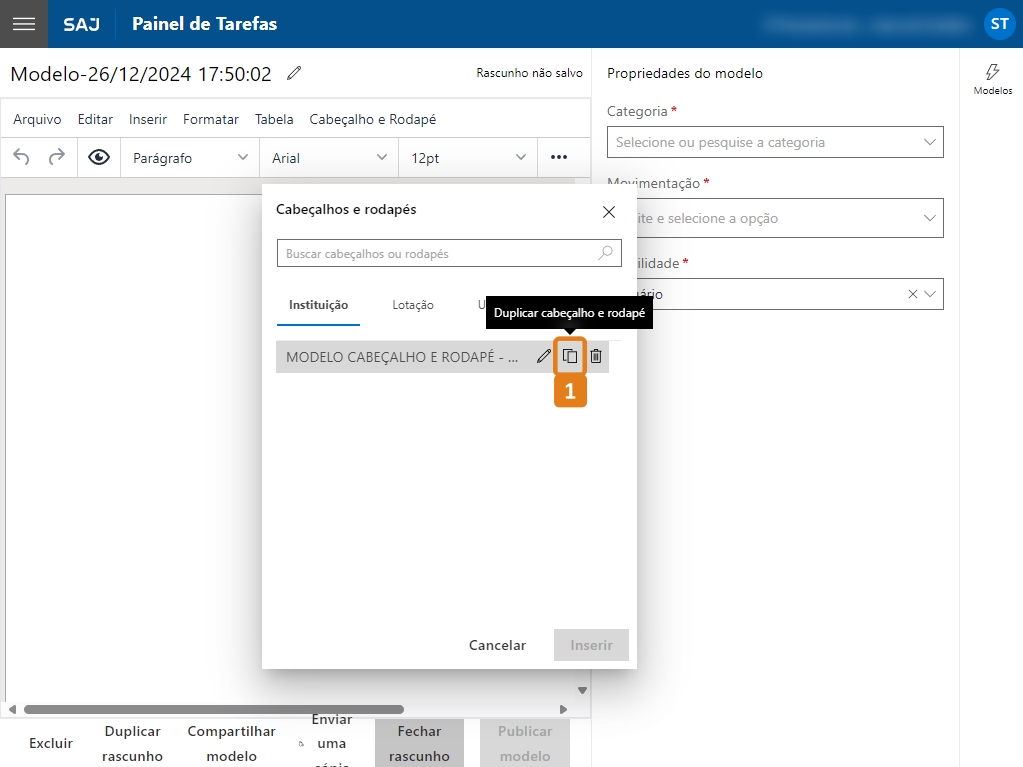
Task: Open the ST user avatar menu
Action: pos(998,24)
